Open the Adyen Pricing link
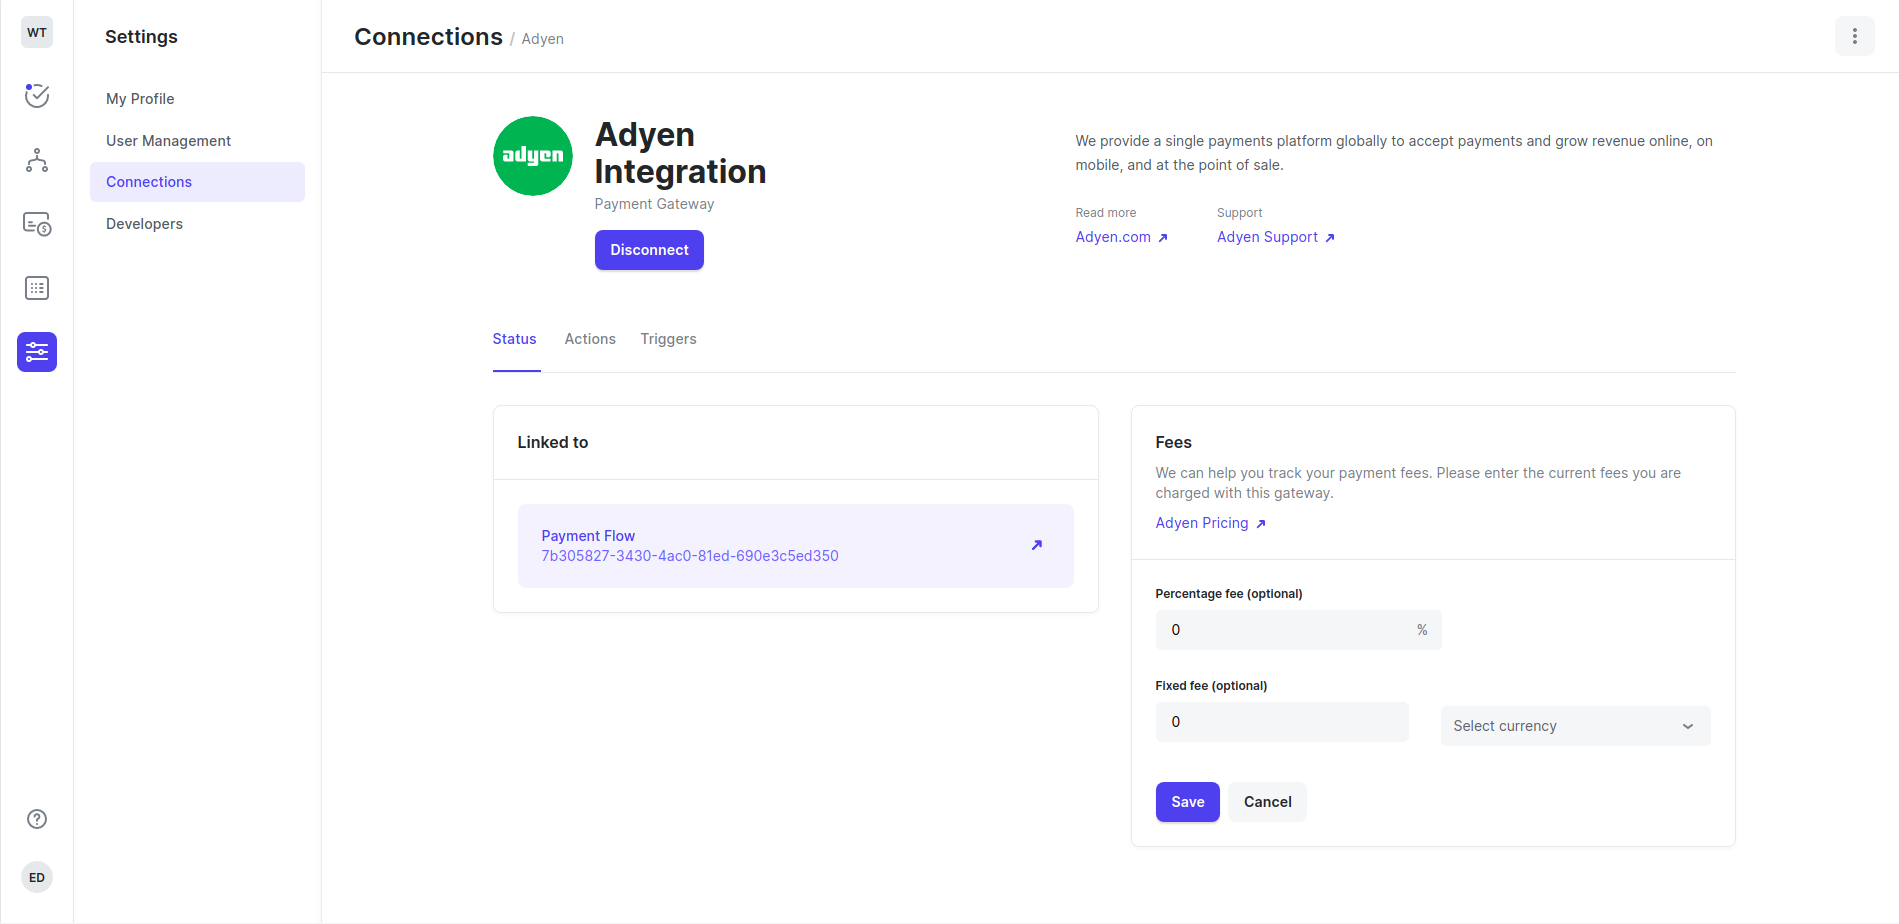This screenshot has width=1899, height=924. pos(1201,522)
